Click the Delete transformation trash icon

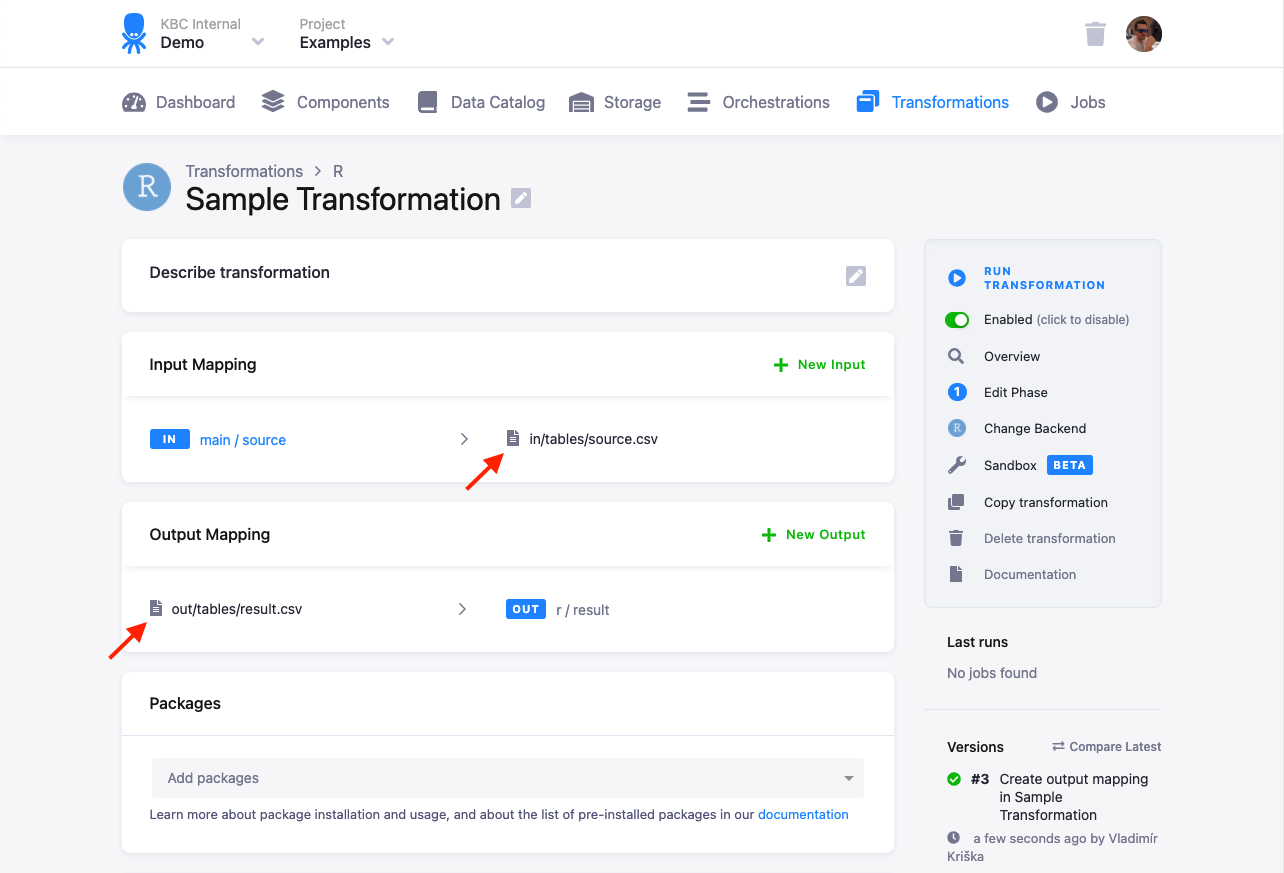point(956,538)
